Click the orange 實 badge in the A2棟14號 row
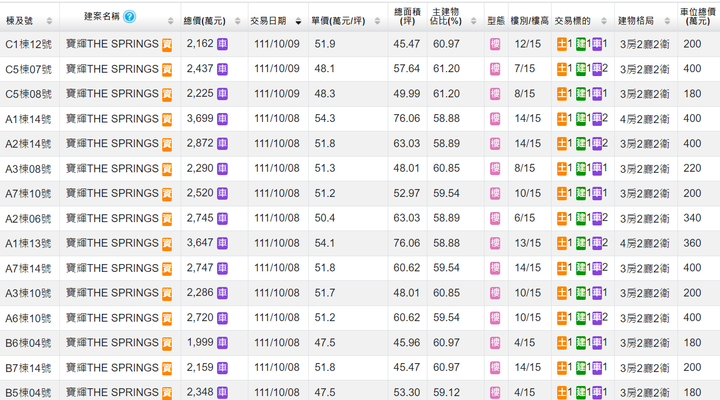 (167, 145)
